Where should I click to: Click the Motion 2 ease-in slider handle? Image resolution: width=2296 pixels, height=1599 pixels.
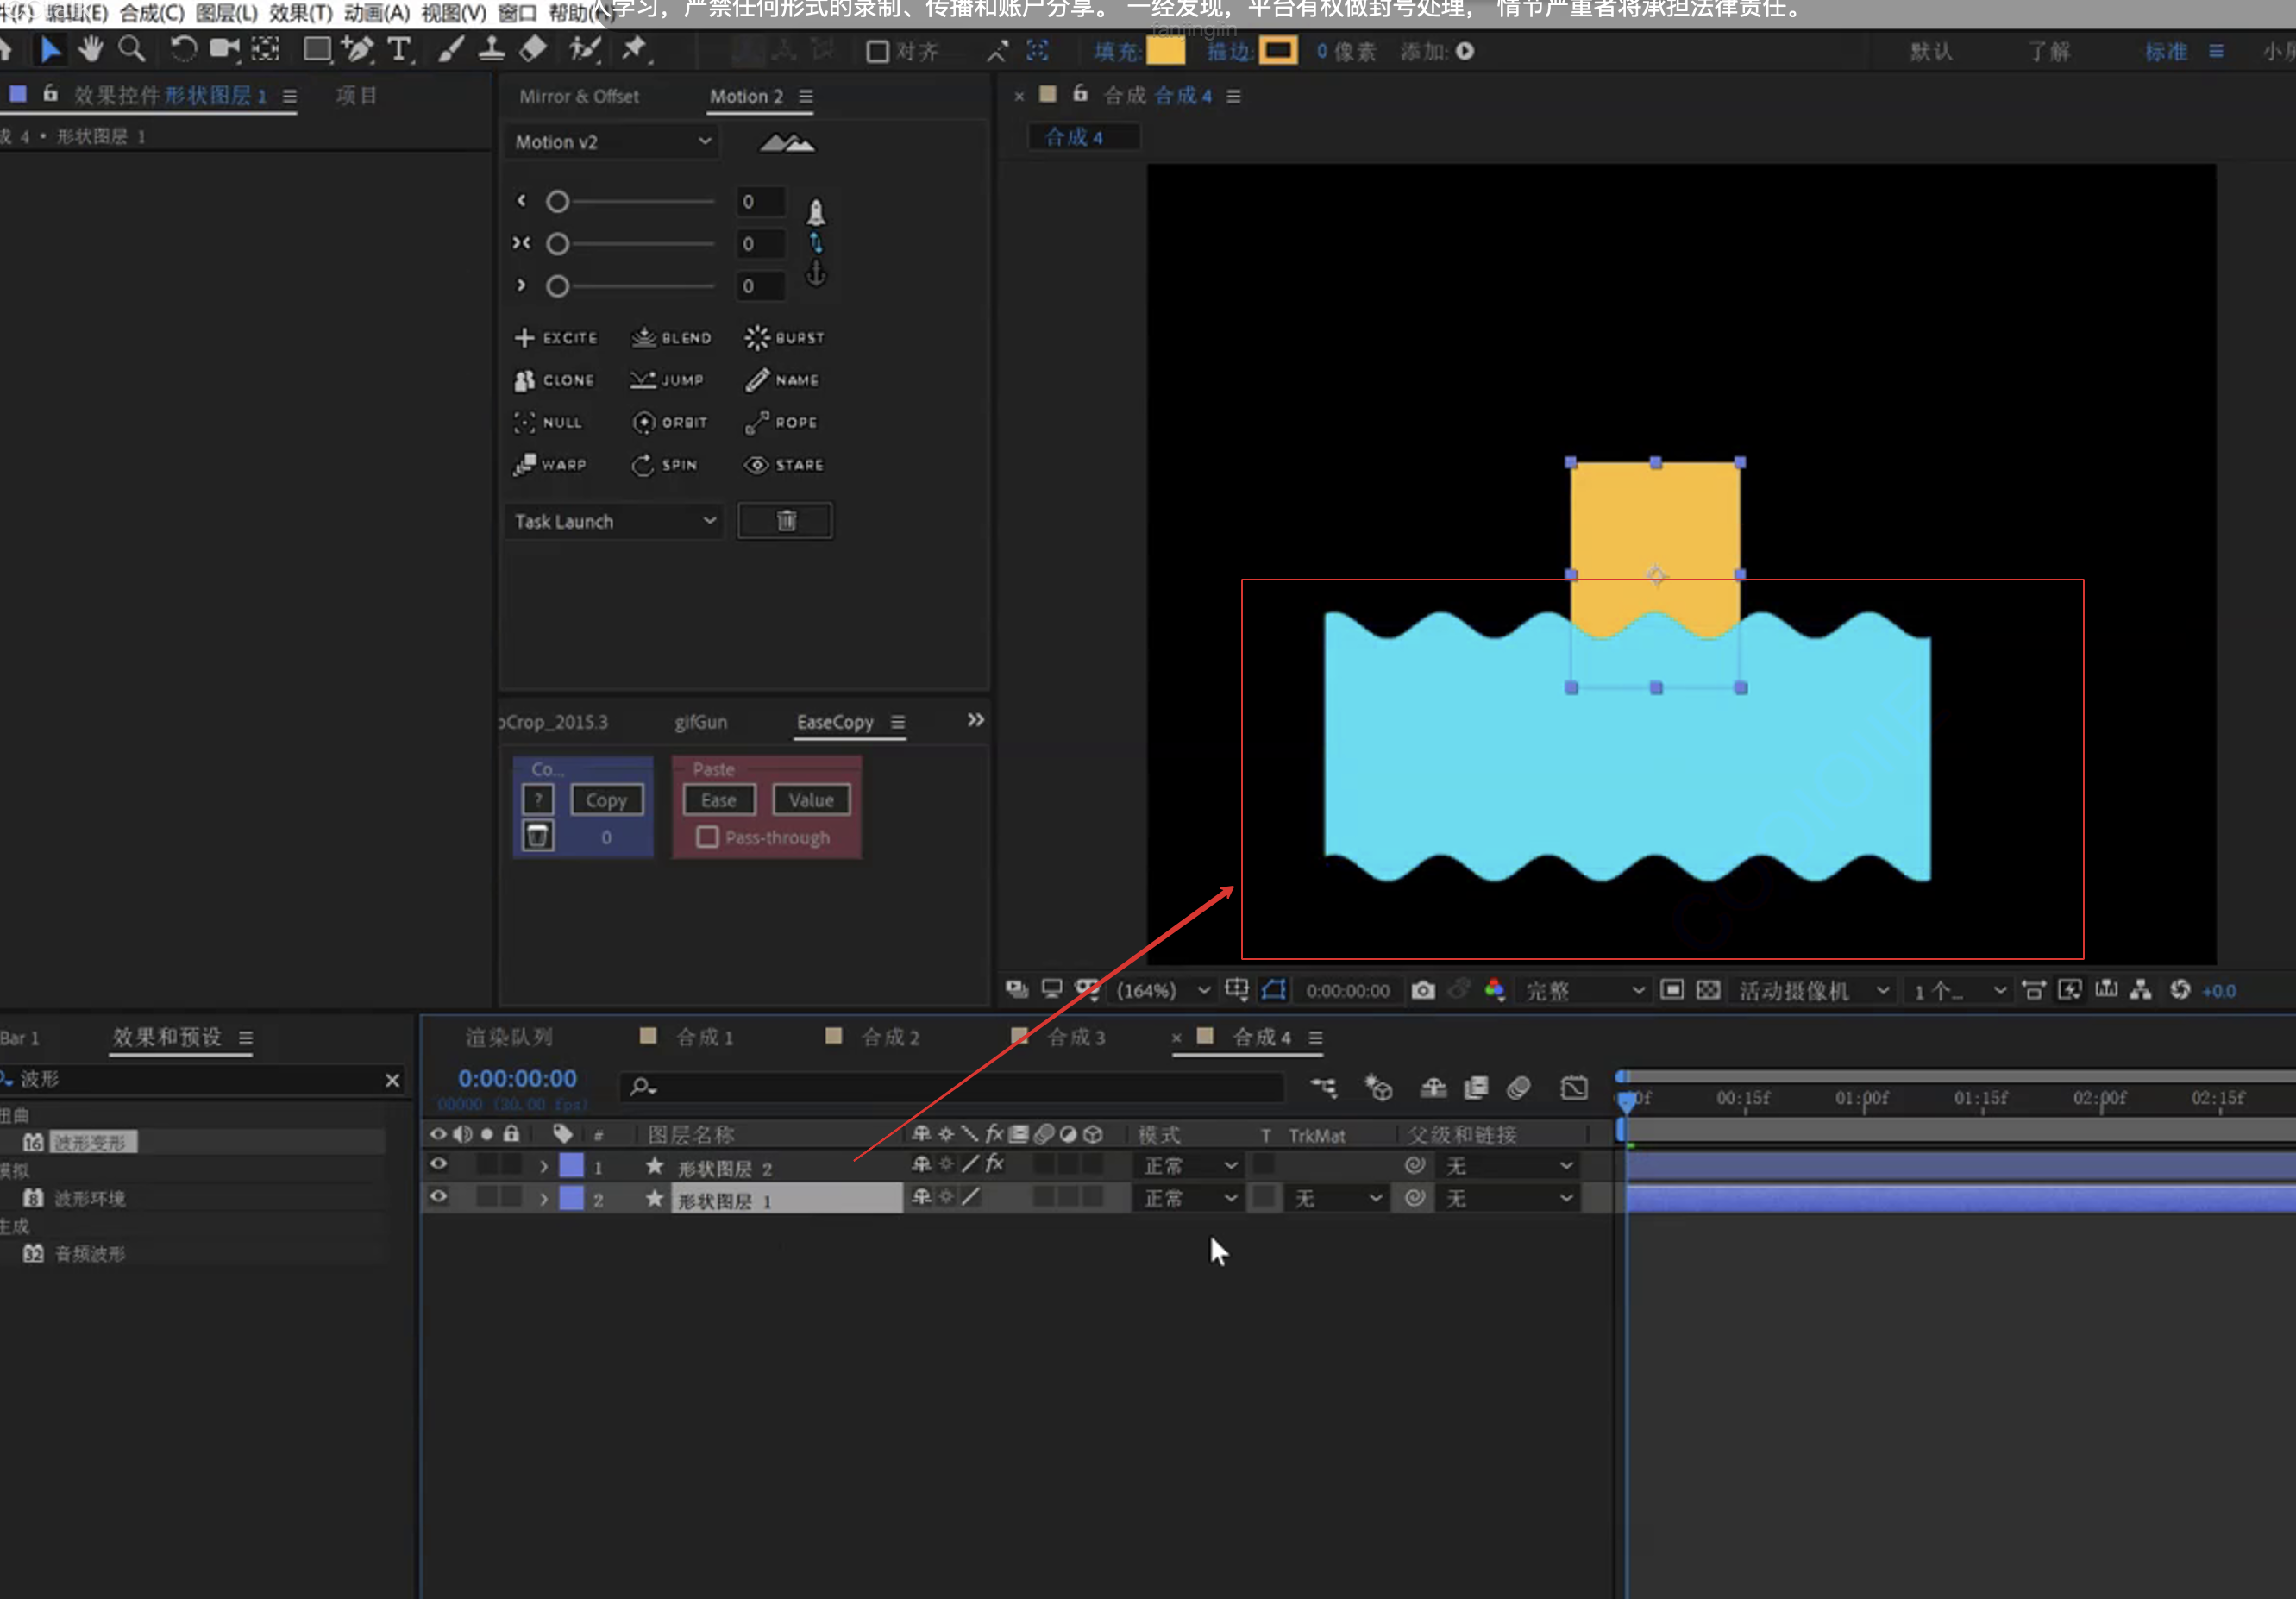tap(557, 202)
